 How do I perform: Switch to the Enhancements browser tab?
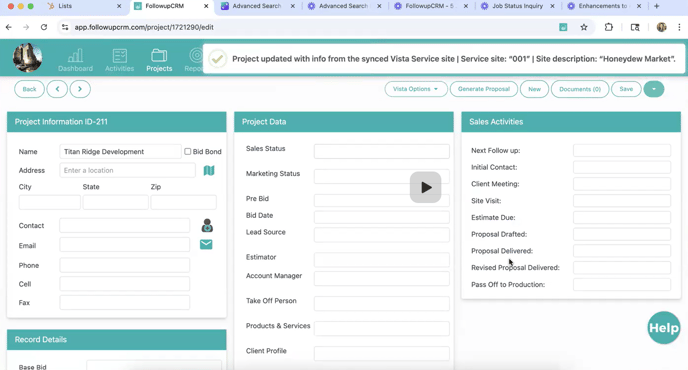point(604,6)
